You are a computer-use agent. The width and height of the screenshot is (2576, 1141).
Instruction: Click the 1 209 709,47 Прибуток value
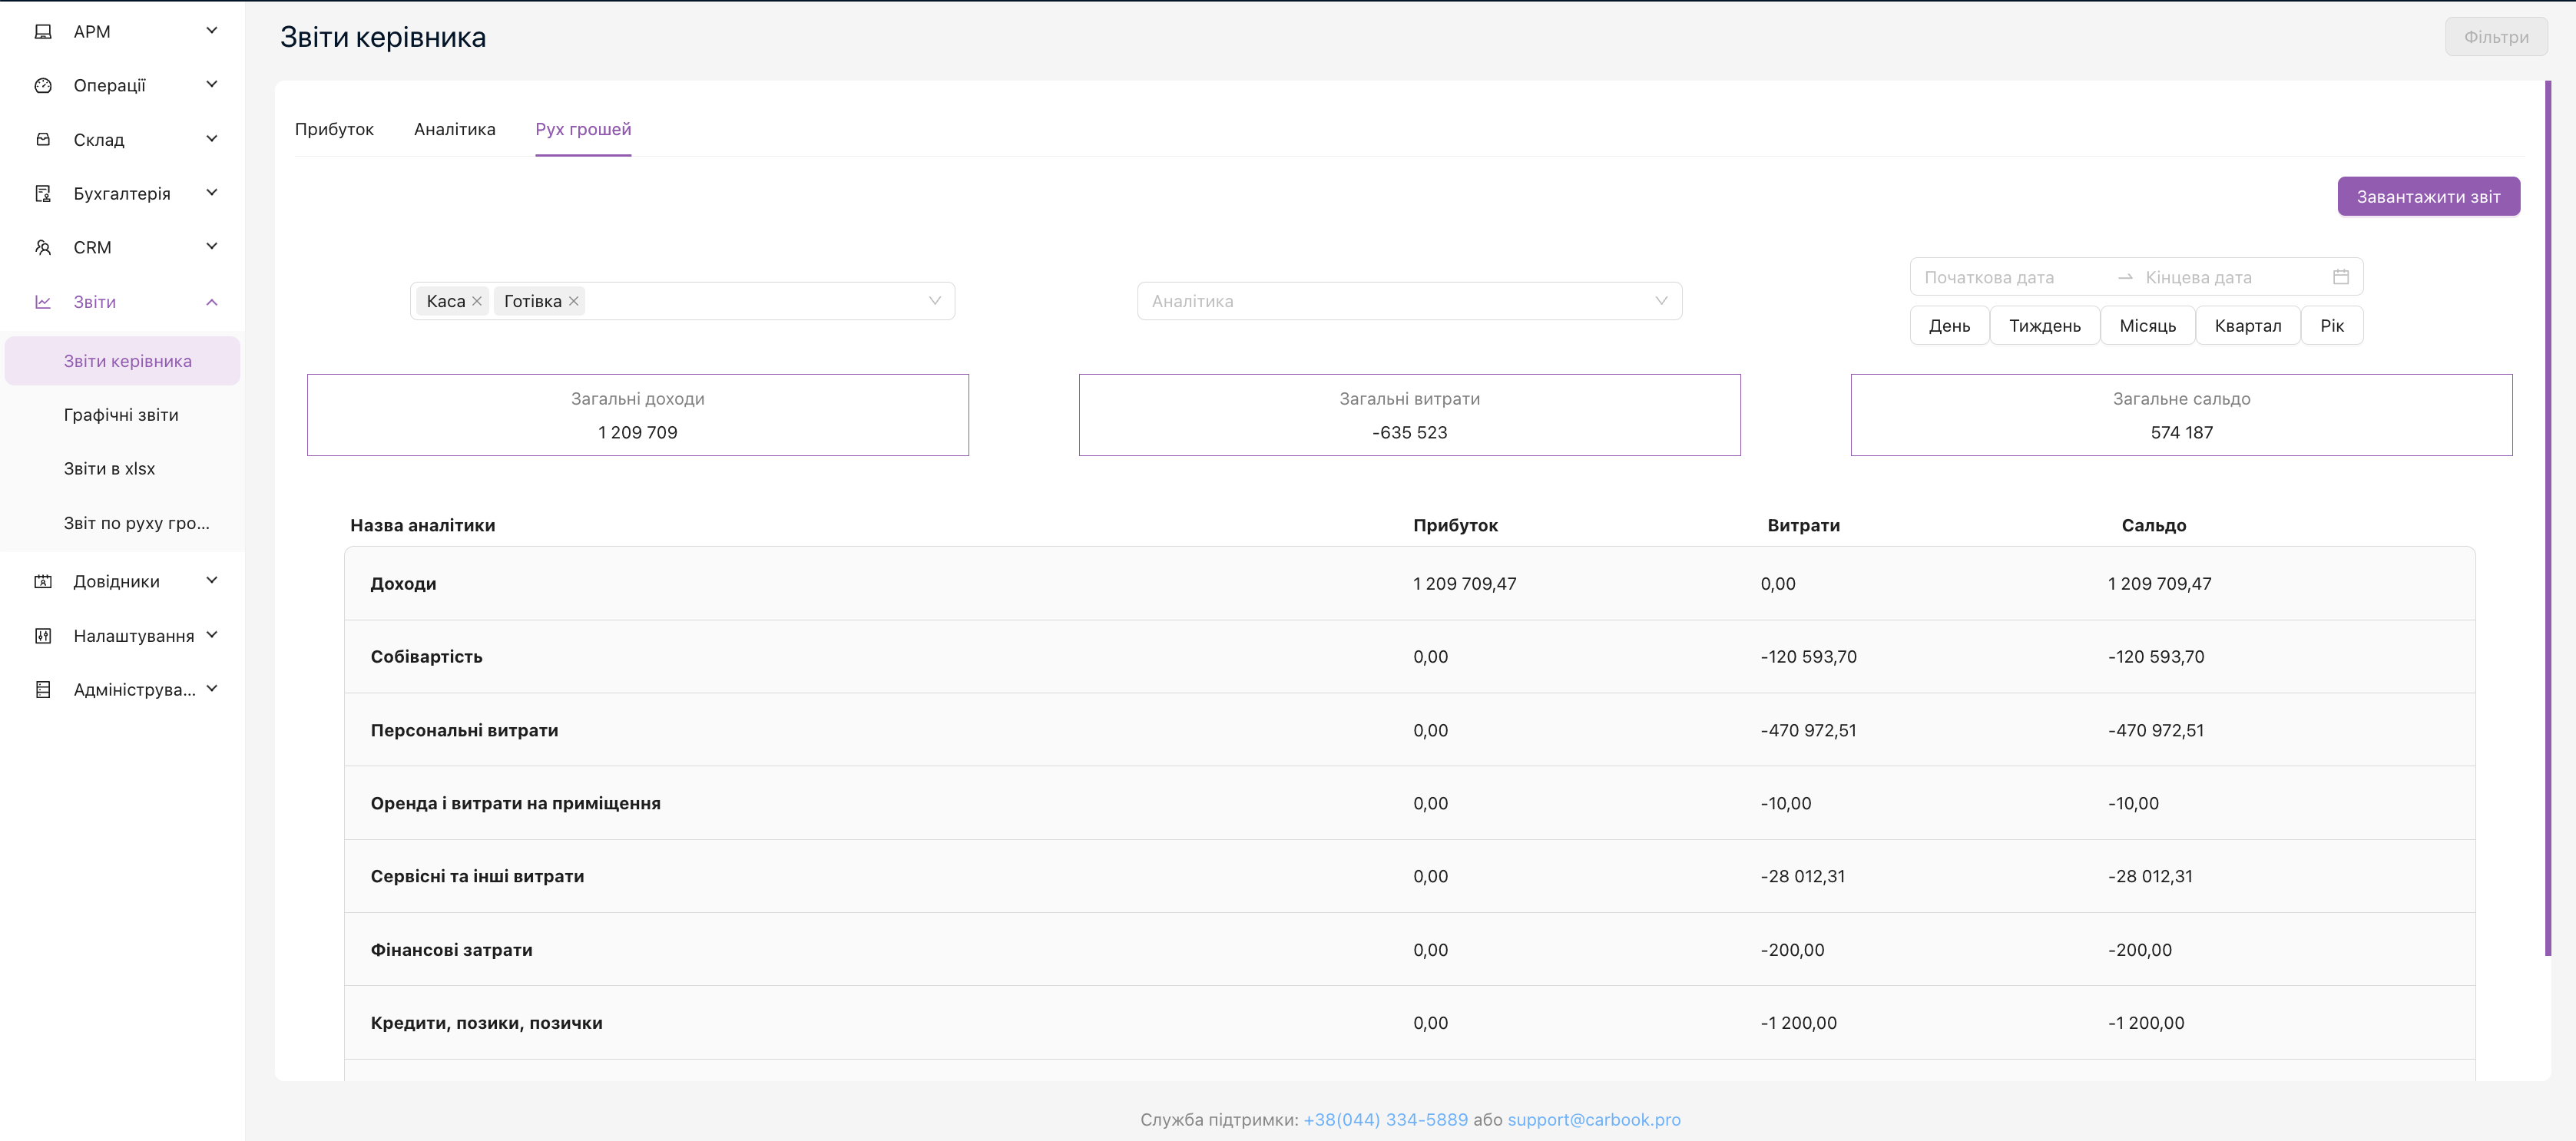1464,584
